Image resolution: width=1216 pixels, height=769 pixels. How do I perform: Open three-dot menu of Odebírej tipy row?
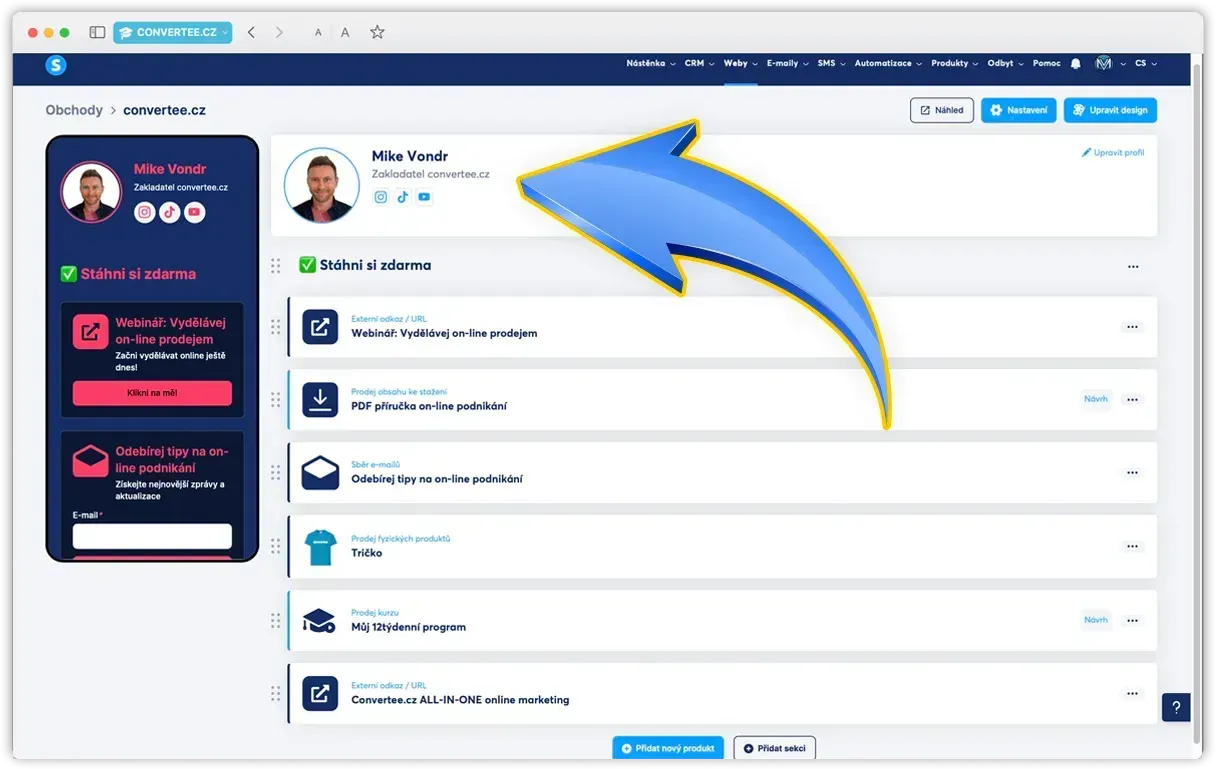(1132, 473)
